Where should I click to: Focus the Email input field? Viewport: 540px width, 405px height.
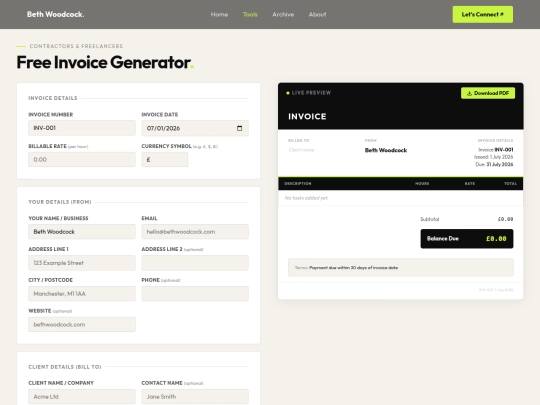[x=195, y=232]
